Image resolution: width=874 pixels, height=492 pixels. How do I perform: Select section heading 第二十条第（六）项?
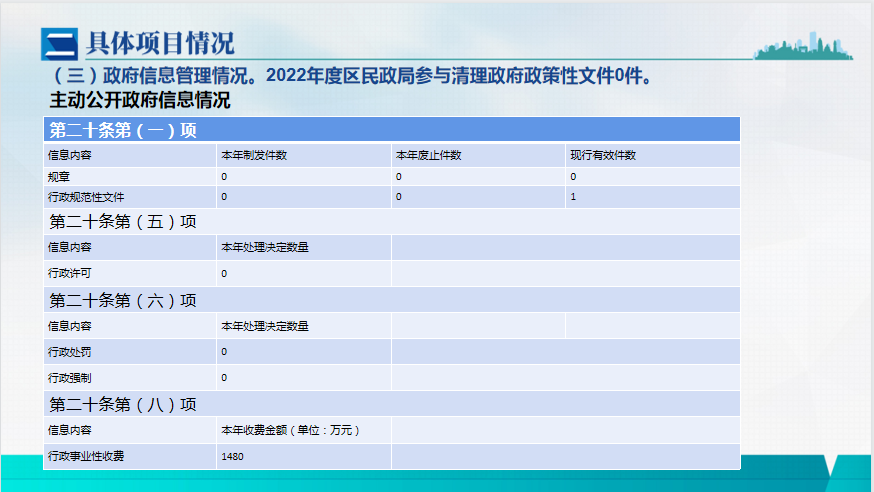[x=123, y=301]
